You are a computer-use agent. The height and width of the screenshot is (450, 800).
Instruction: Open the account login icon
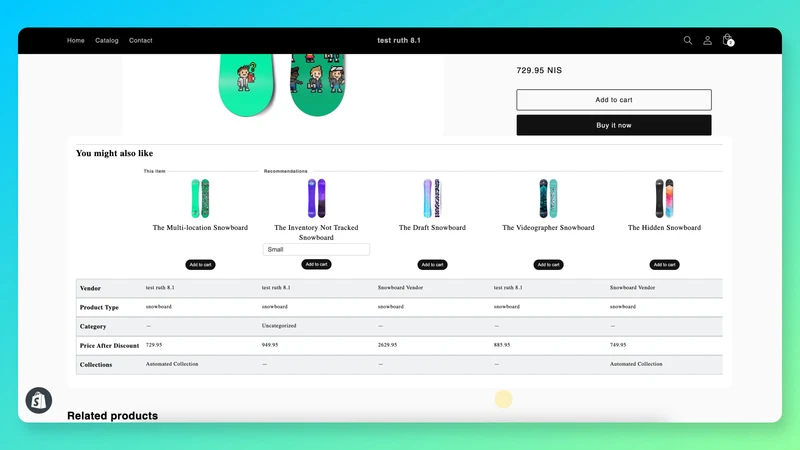[707, 40]
